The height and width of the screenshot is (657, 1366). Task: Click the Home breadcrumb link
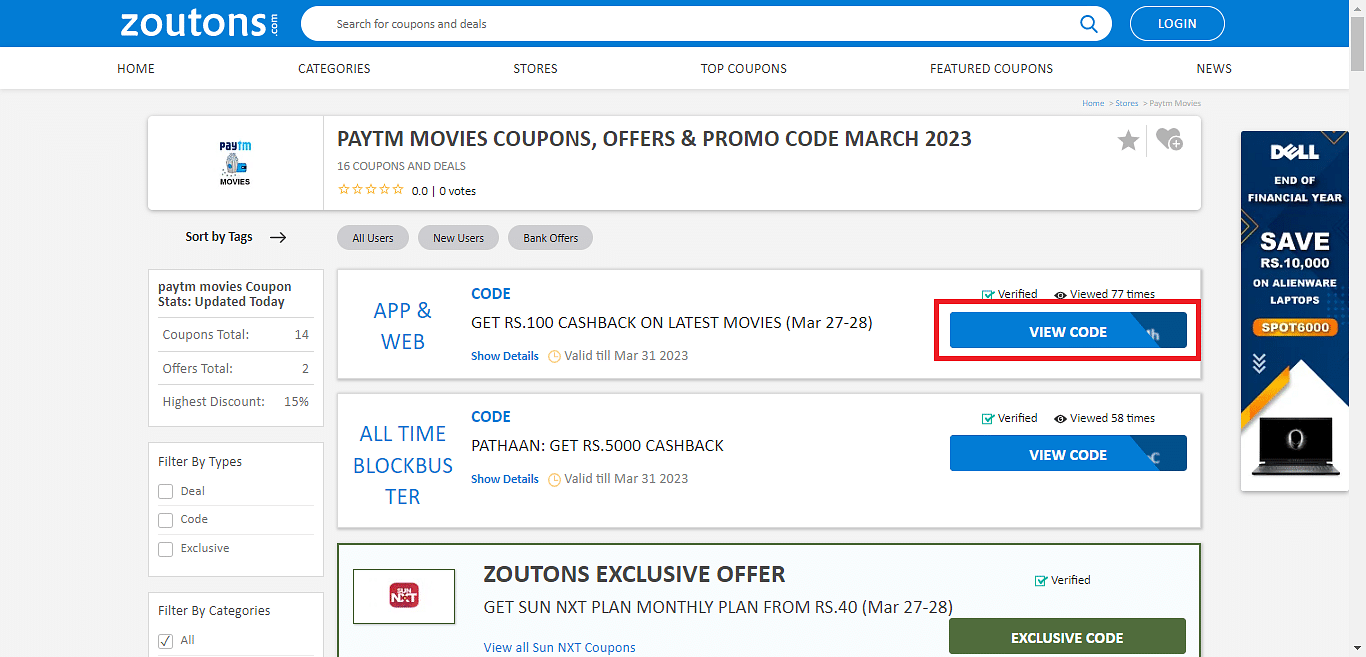coord(1093,103)
